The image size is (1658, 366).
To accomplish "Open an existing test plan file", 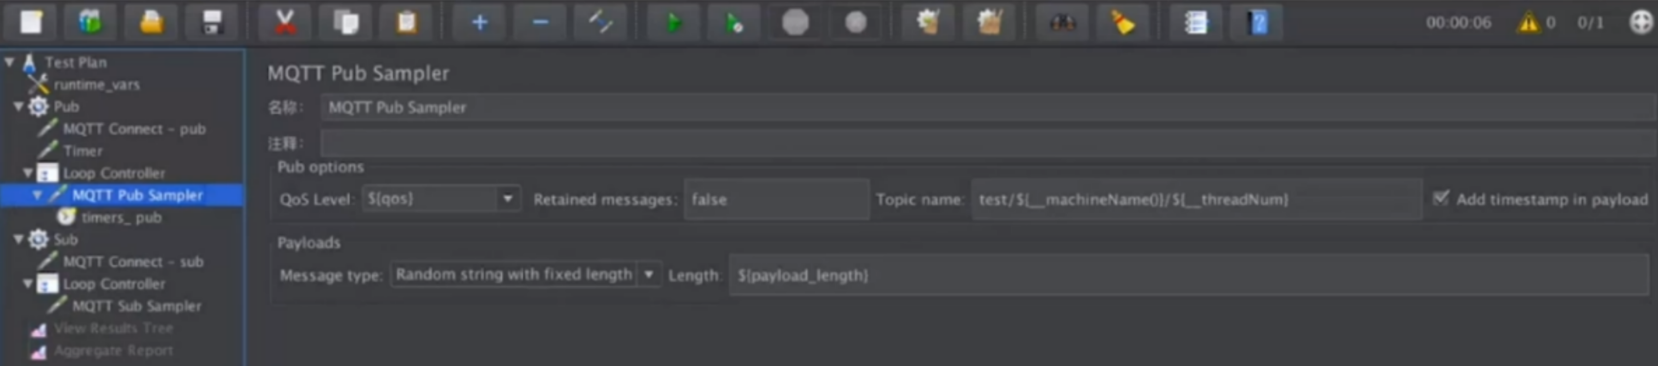I will 151,22.
